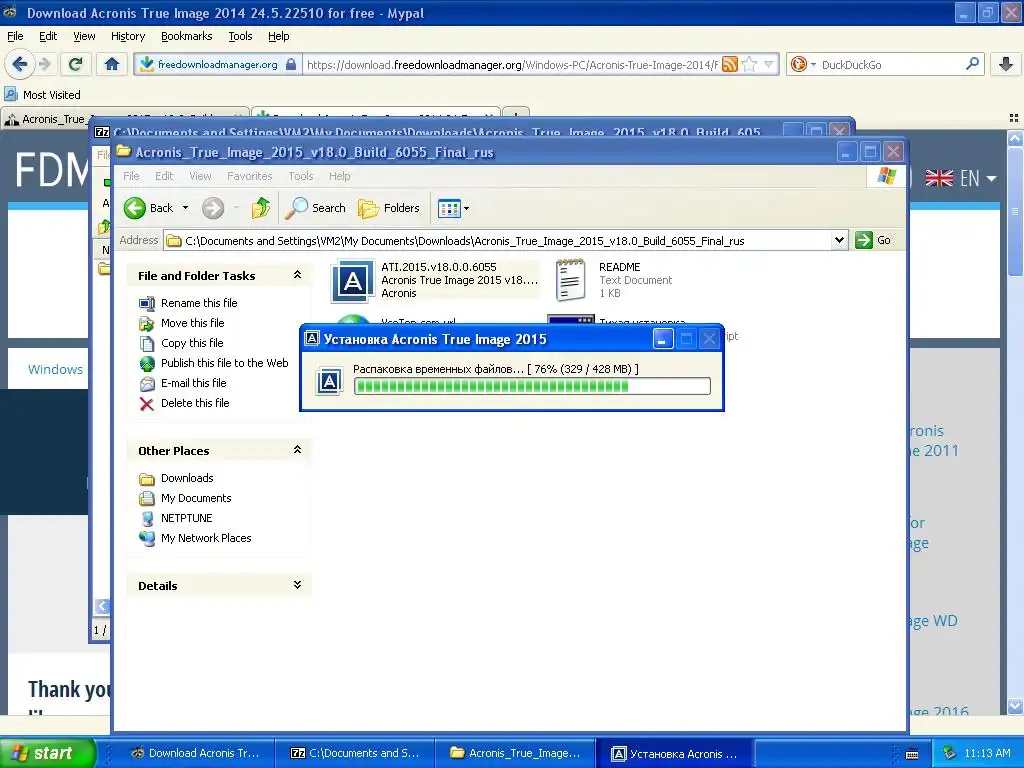The height and width of the screenshot is (768, 1024).
Task: Click Explorer Back button
Action: click(x=150, y=208)
